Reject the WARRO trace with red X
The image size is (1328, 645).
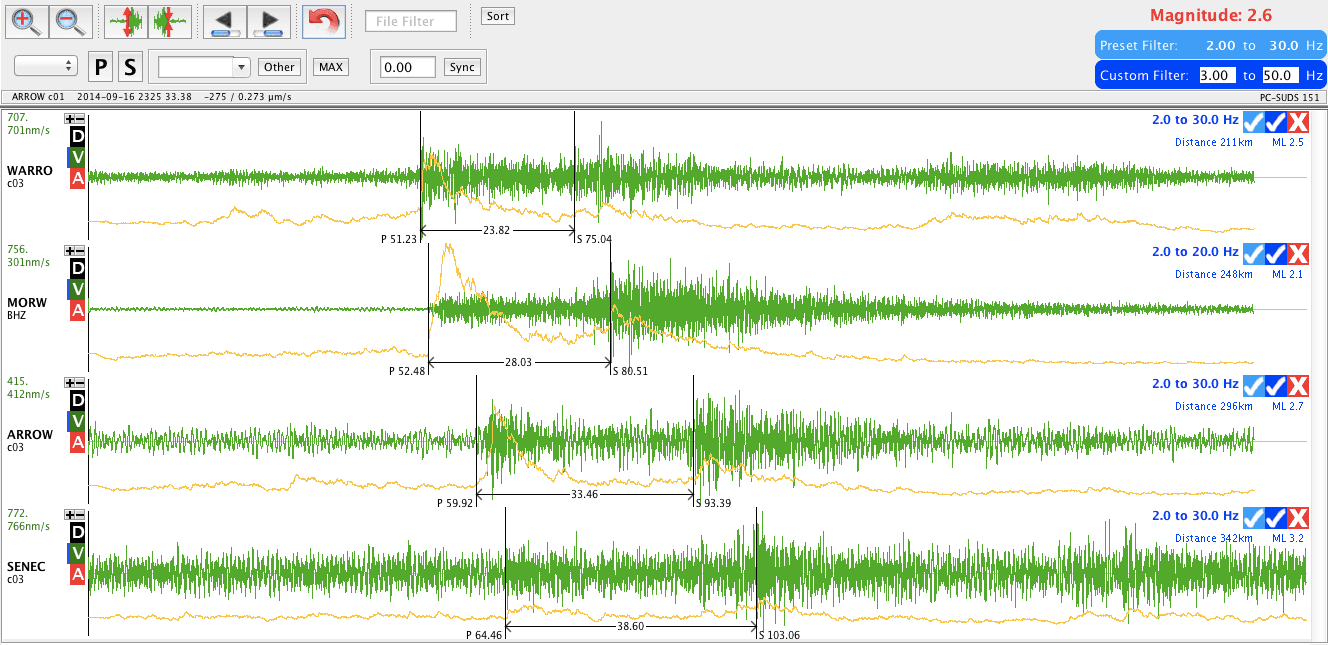tap(1298, 122)
